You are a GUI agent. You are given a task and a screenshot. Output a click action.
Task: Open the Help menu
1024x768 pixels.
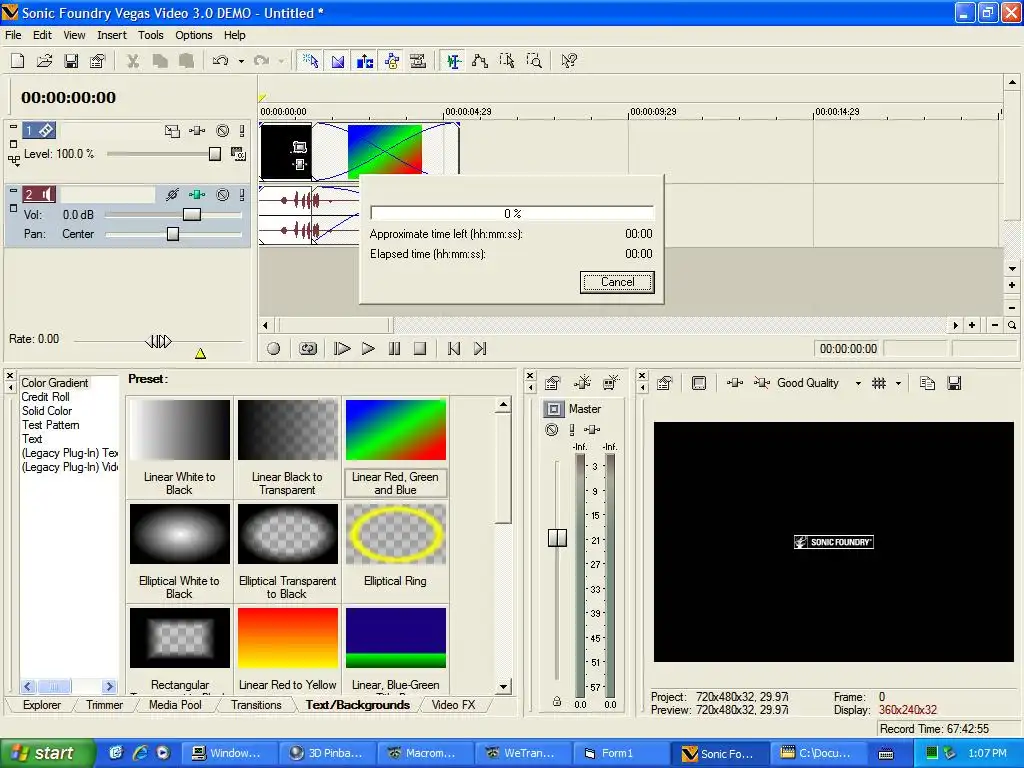click(234, 35)
